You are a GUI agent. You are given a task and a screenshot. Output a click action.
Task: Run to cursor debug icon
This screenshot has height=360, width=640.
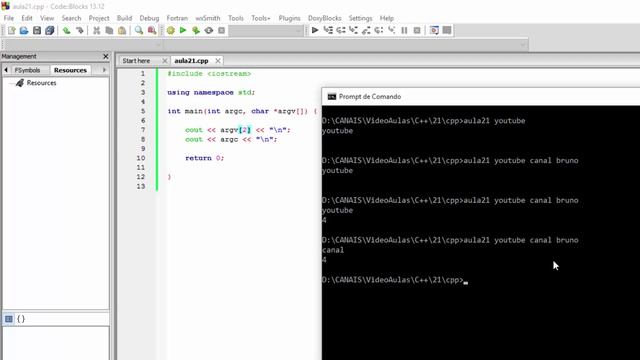(328, 30)
